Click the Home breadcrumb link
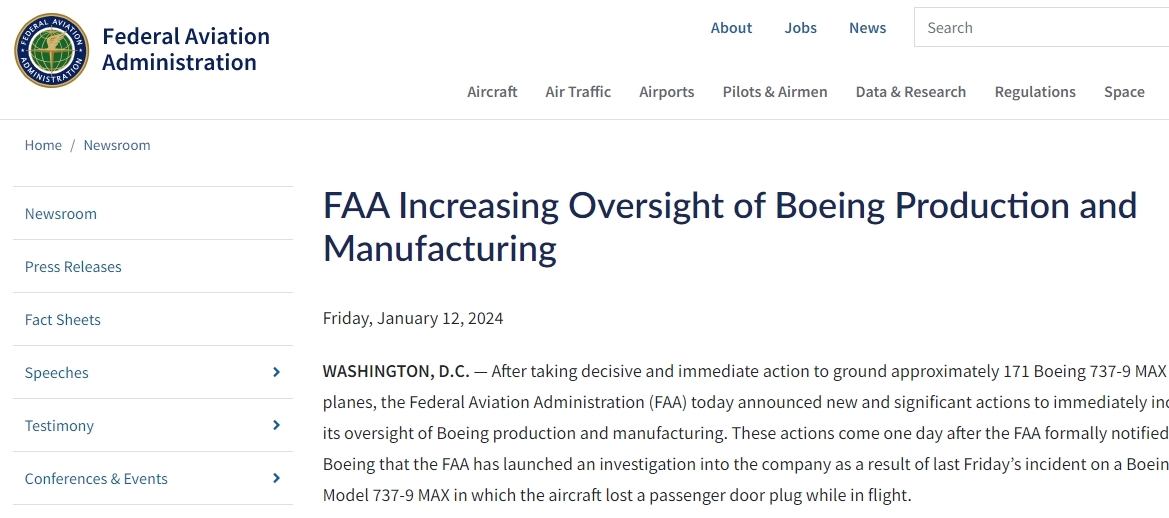Image resolution: width=1169 pixels, height=518 pixels. point(43,145)
